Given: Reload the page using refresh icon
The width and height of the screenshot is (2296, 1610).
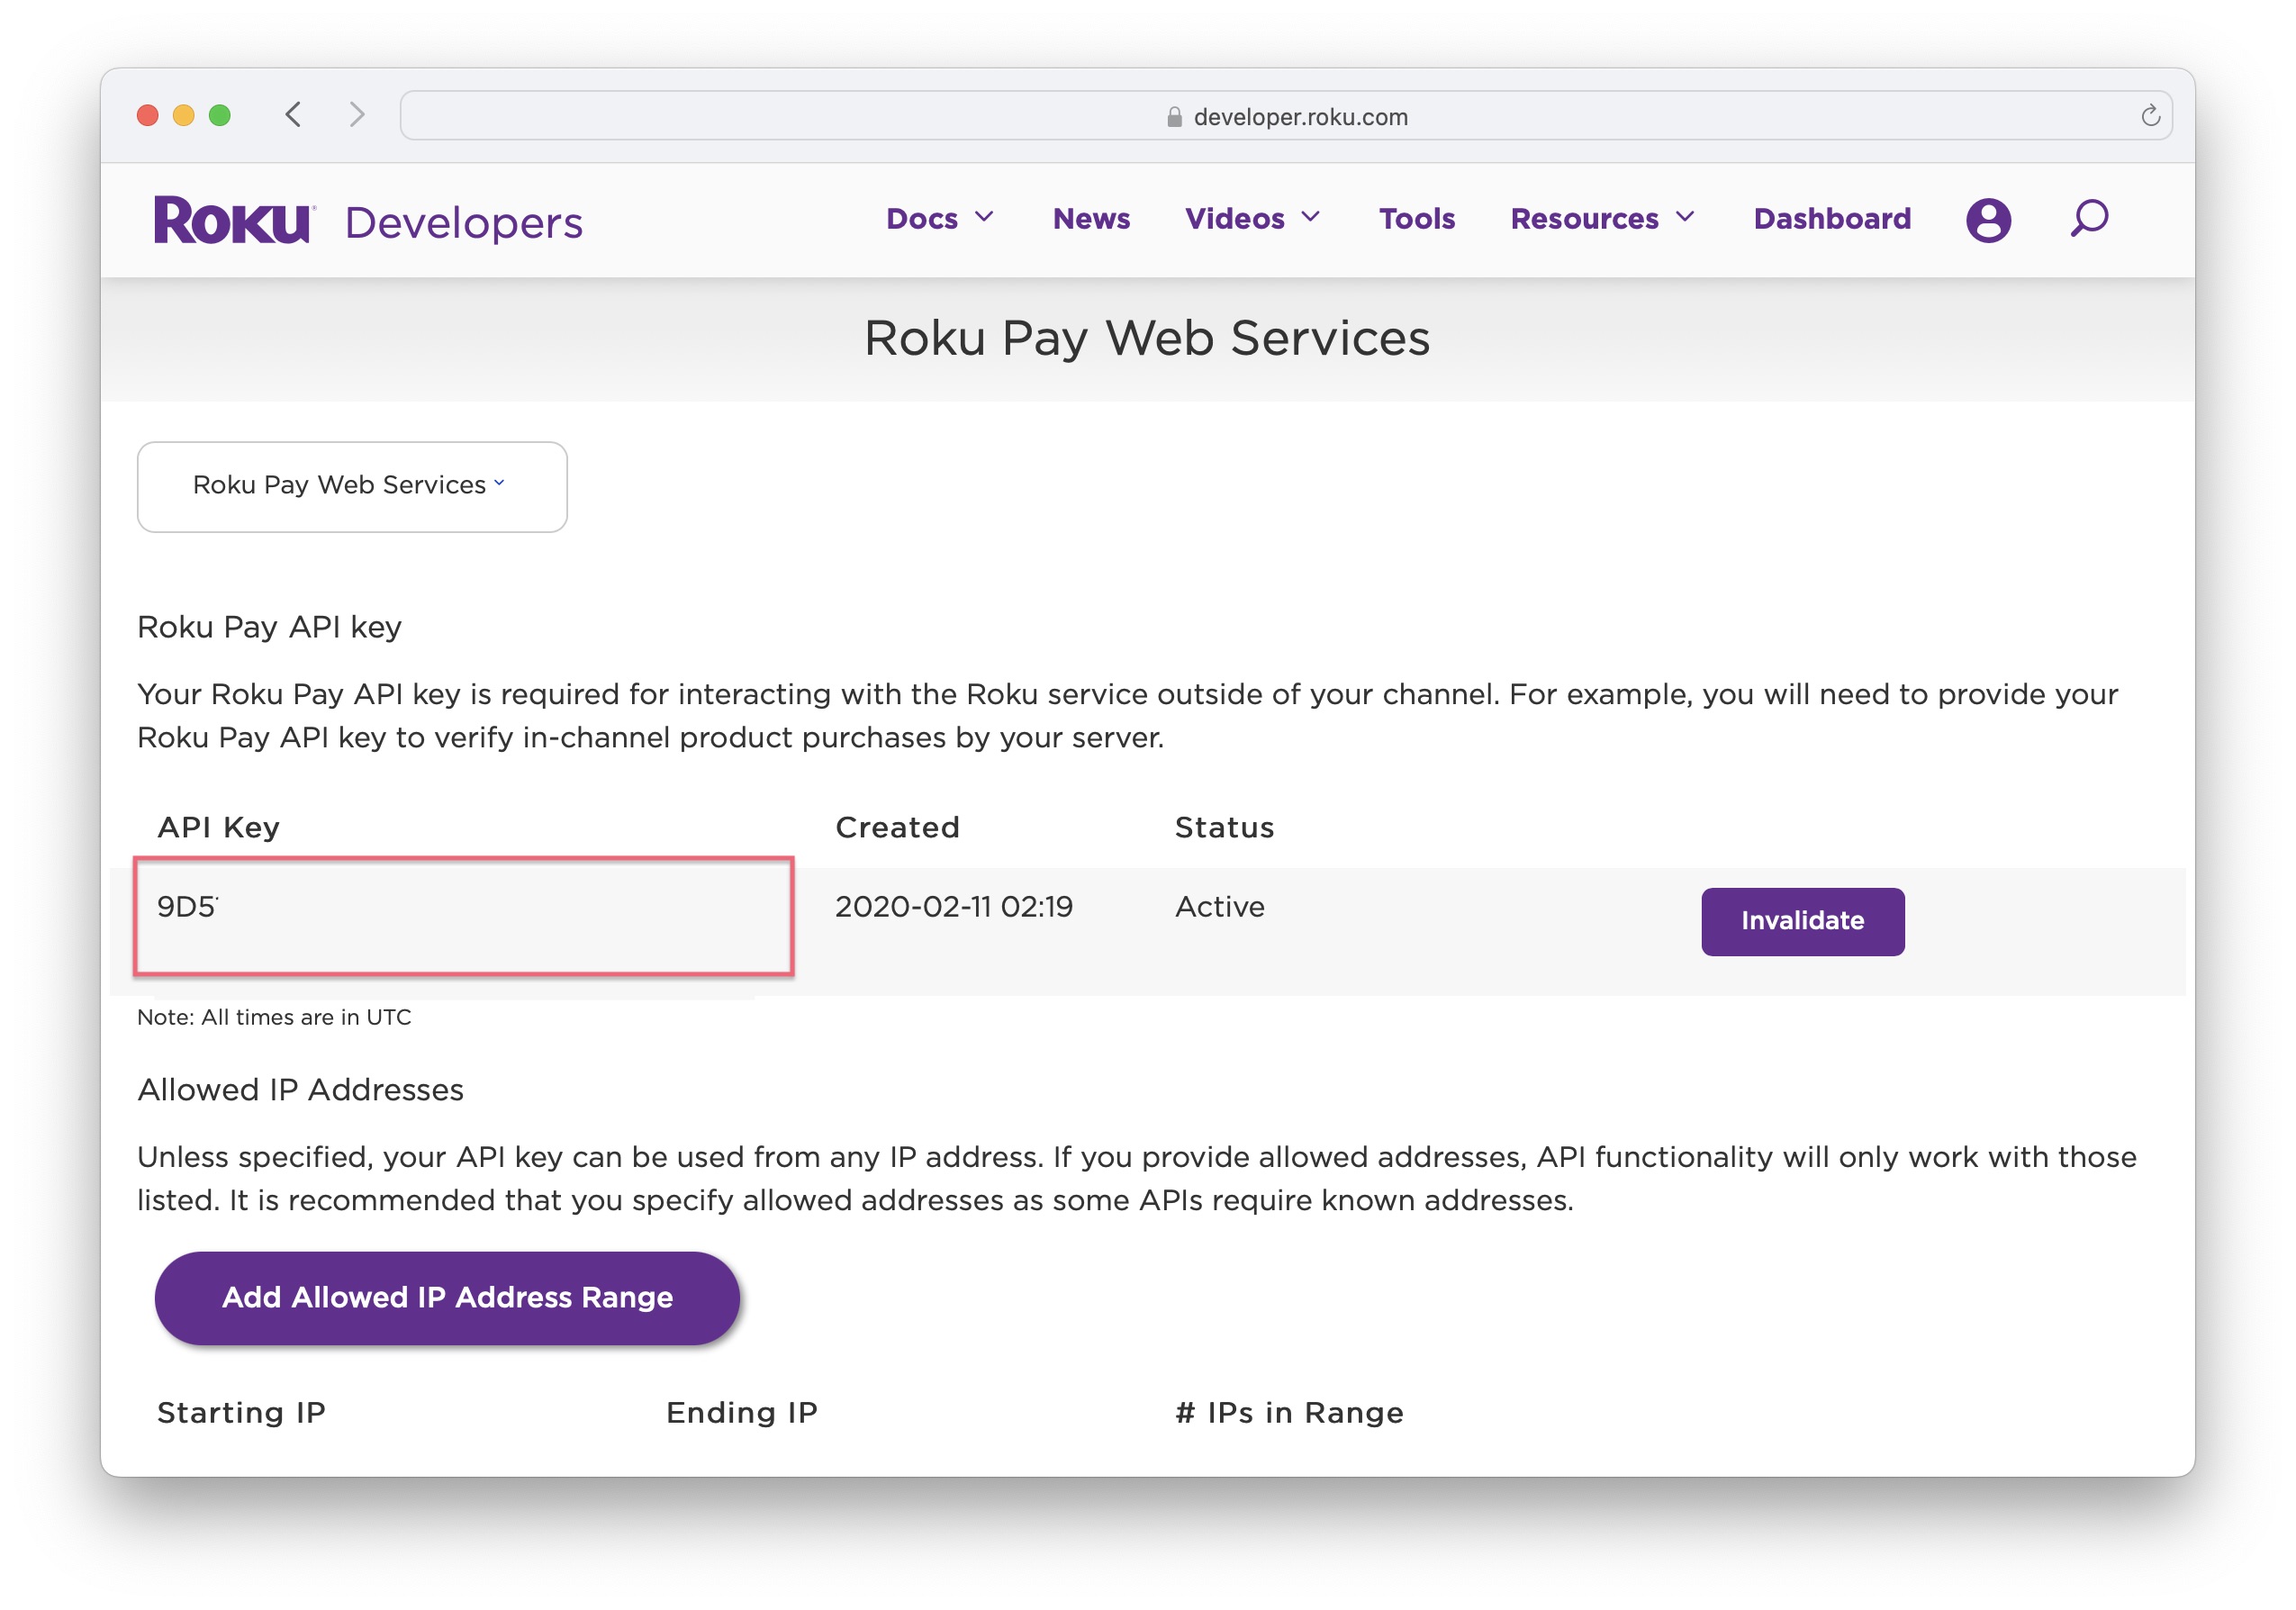Looking at the screenshot, I should point(2150,116).
